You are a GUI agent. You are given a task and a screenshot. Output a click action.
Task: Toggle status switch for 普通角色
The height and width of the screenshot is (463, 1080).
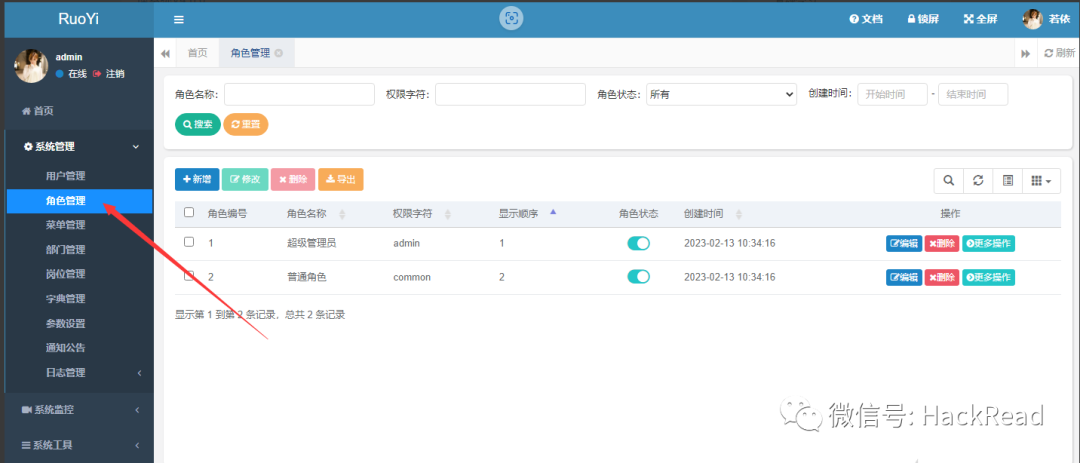coord(638,277)
